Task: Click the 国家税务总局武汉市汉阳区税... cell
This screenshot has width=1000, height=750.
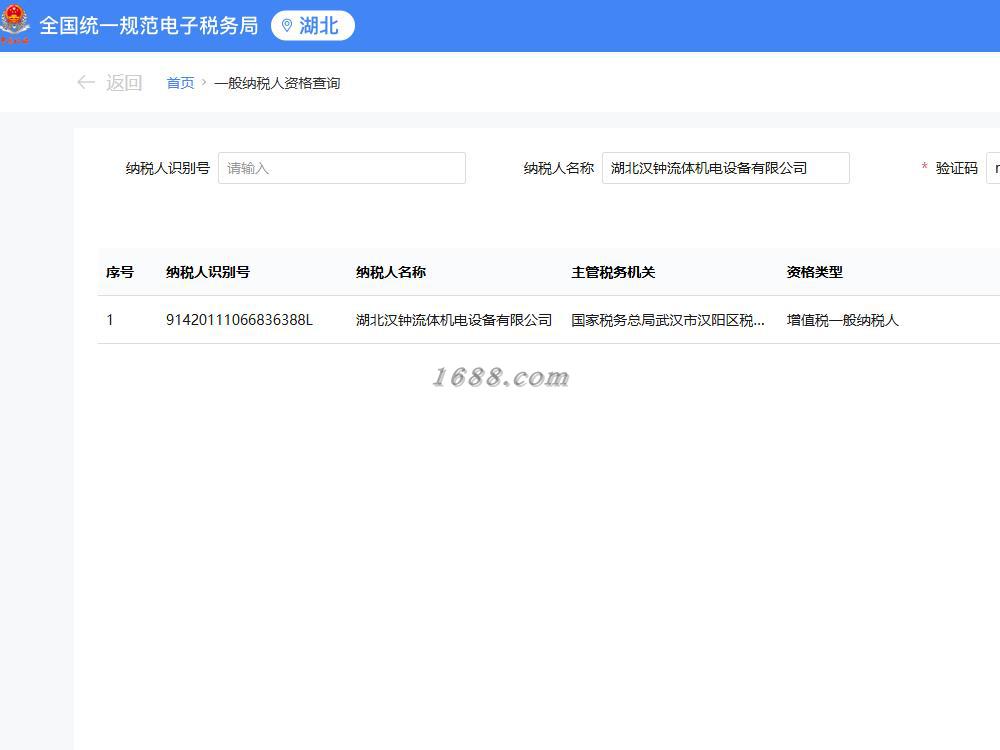Action: tap(668, 320)
